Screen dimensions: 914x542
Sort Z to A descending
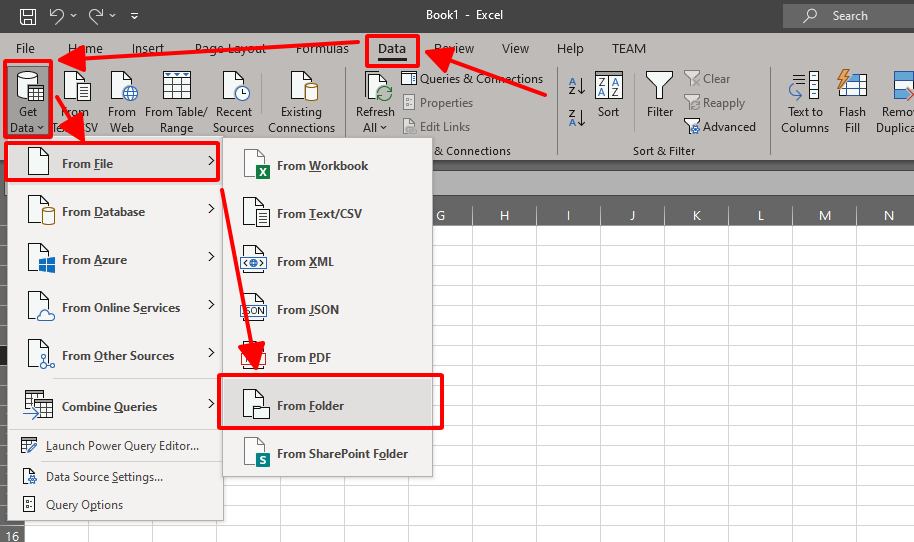[x=576, y=118]
